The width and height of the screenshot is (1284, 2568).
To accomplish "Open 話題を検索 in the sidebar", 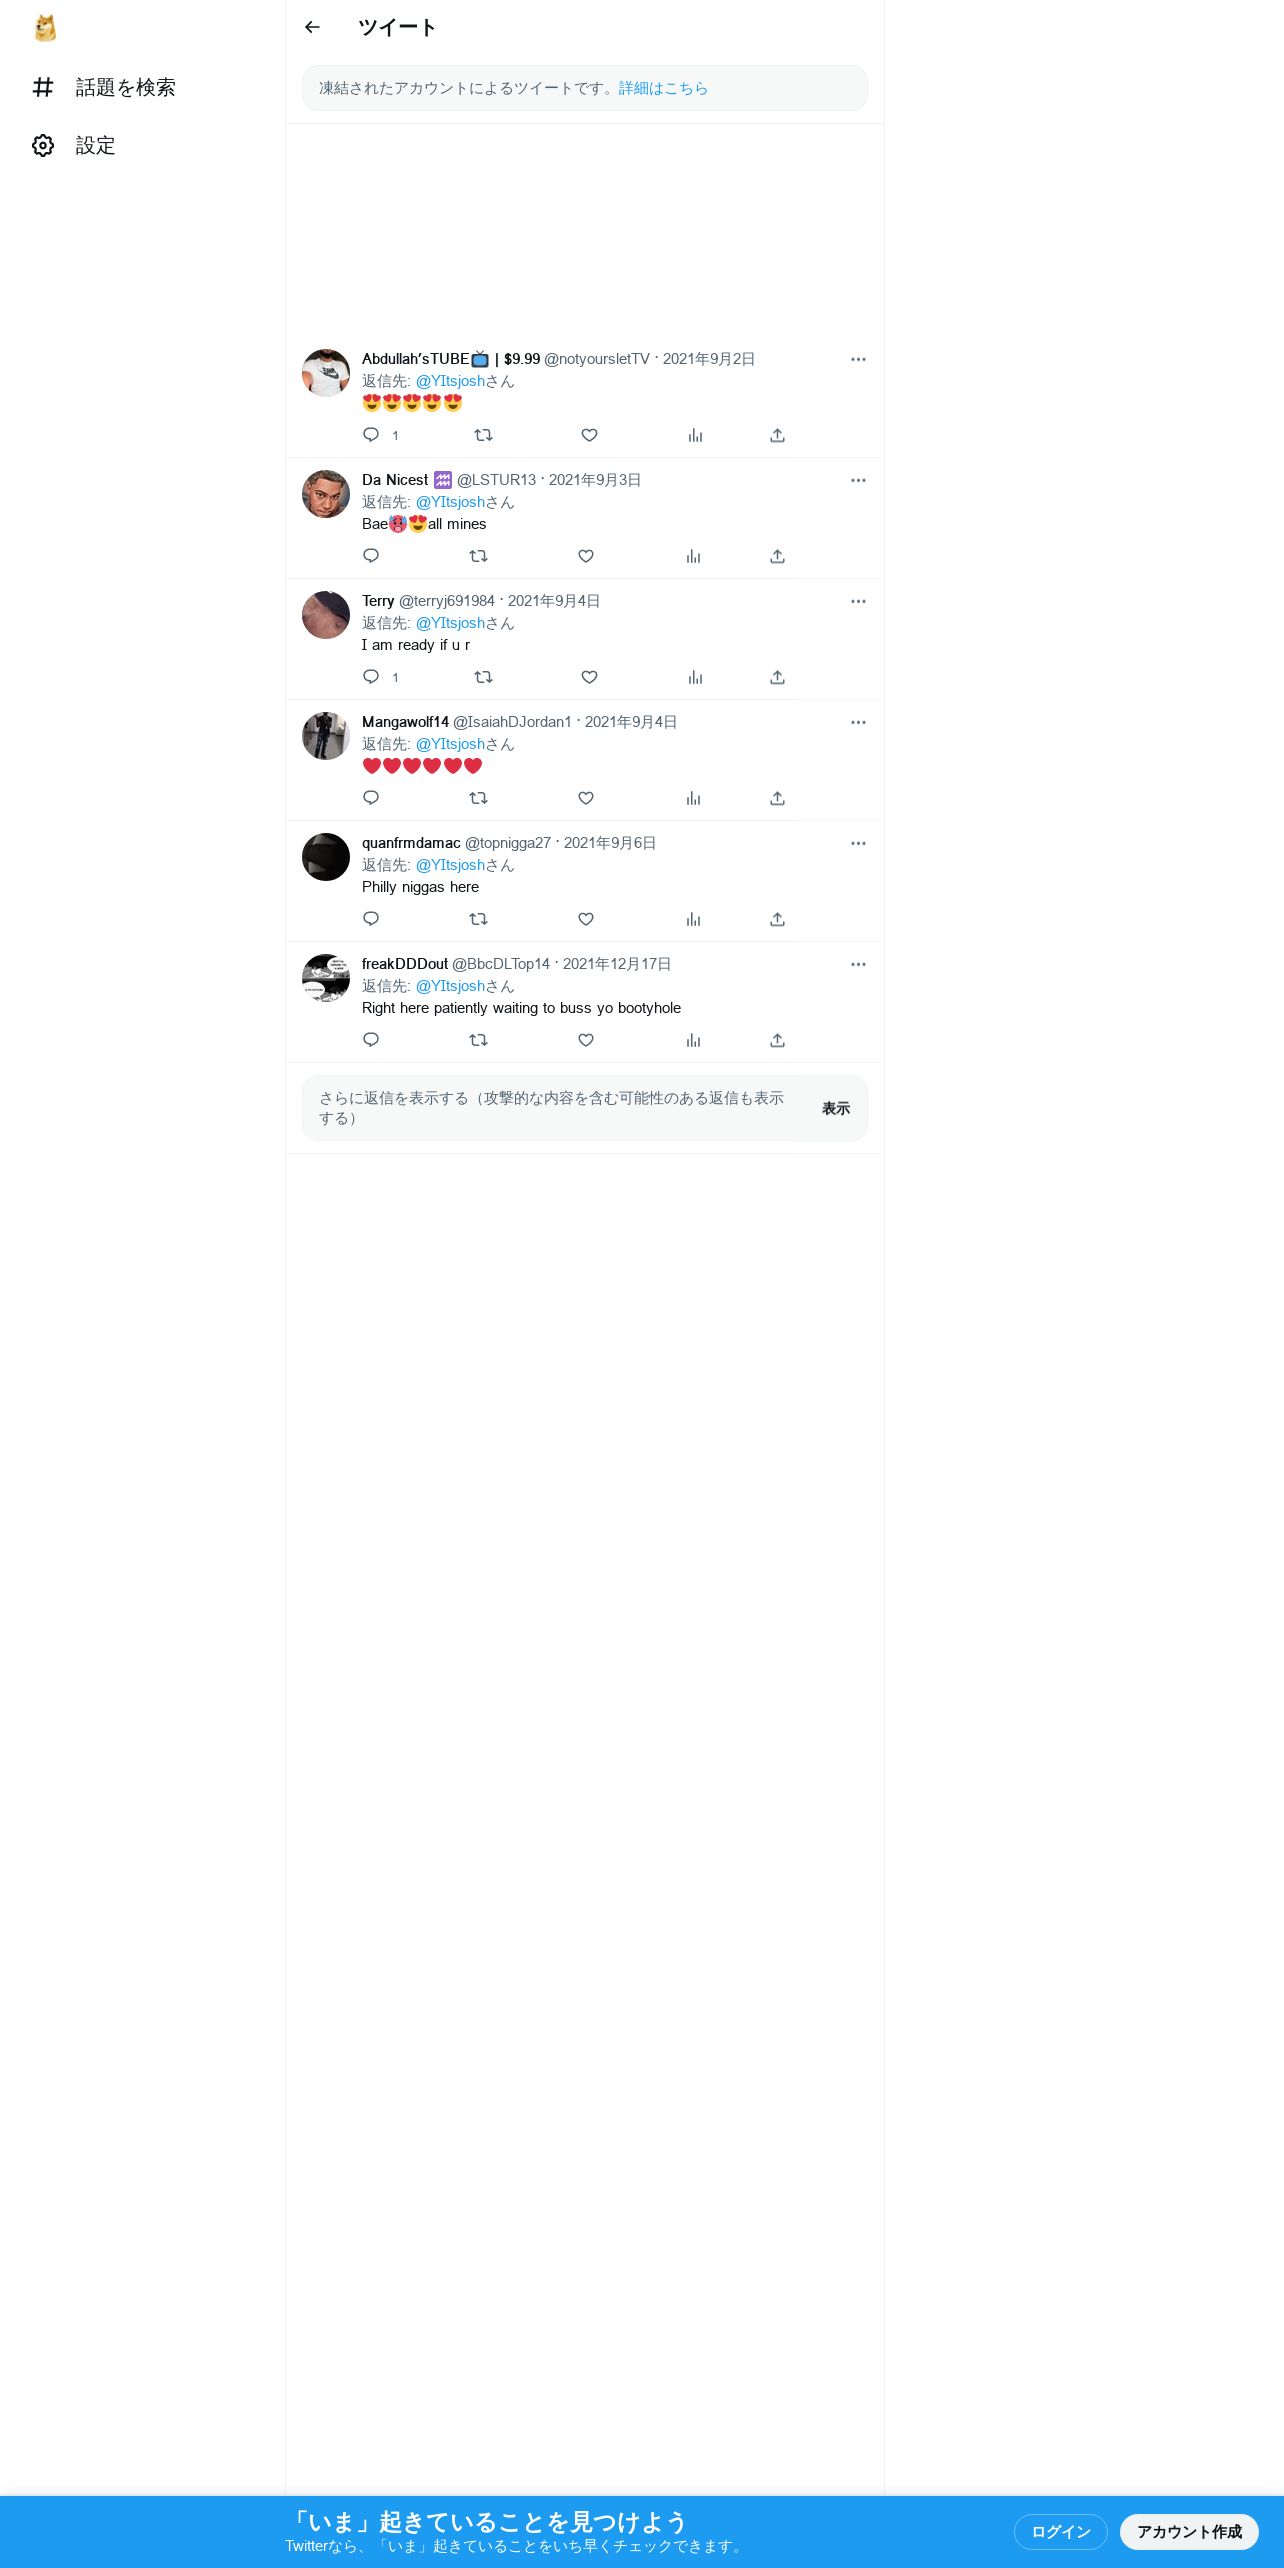I will coord(104,88).
